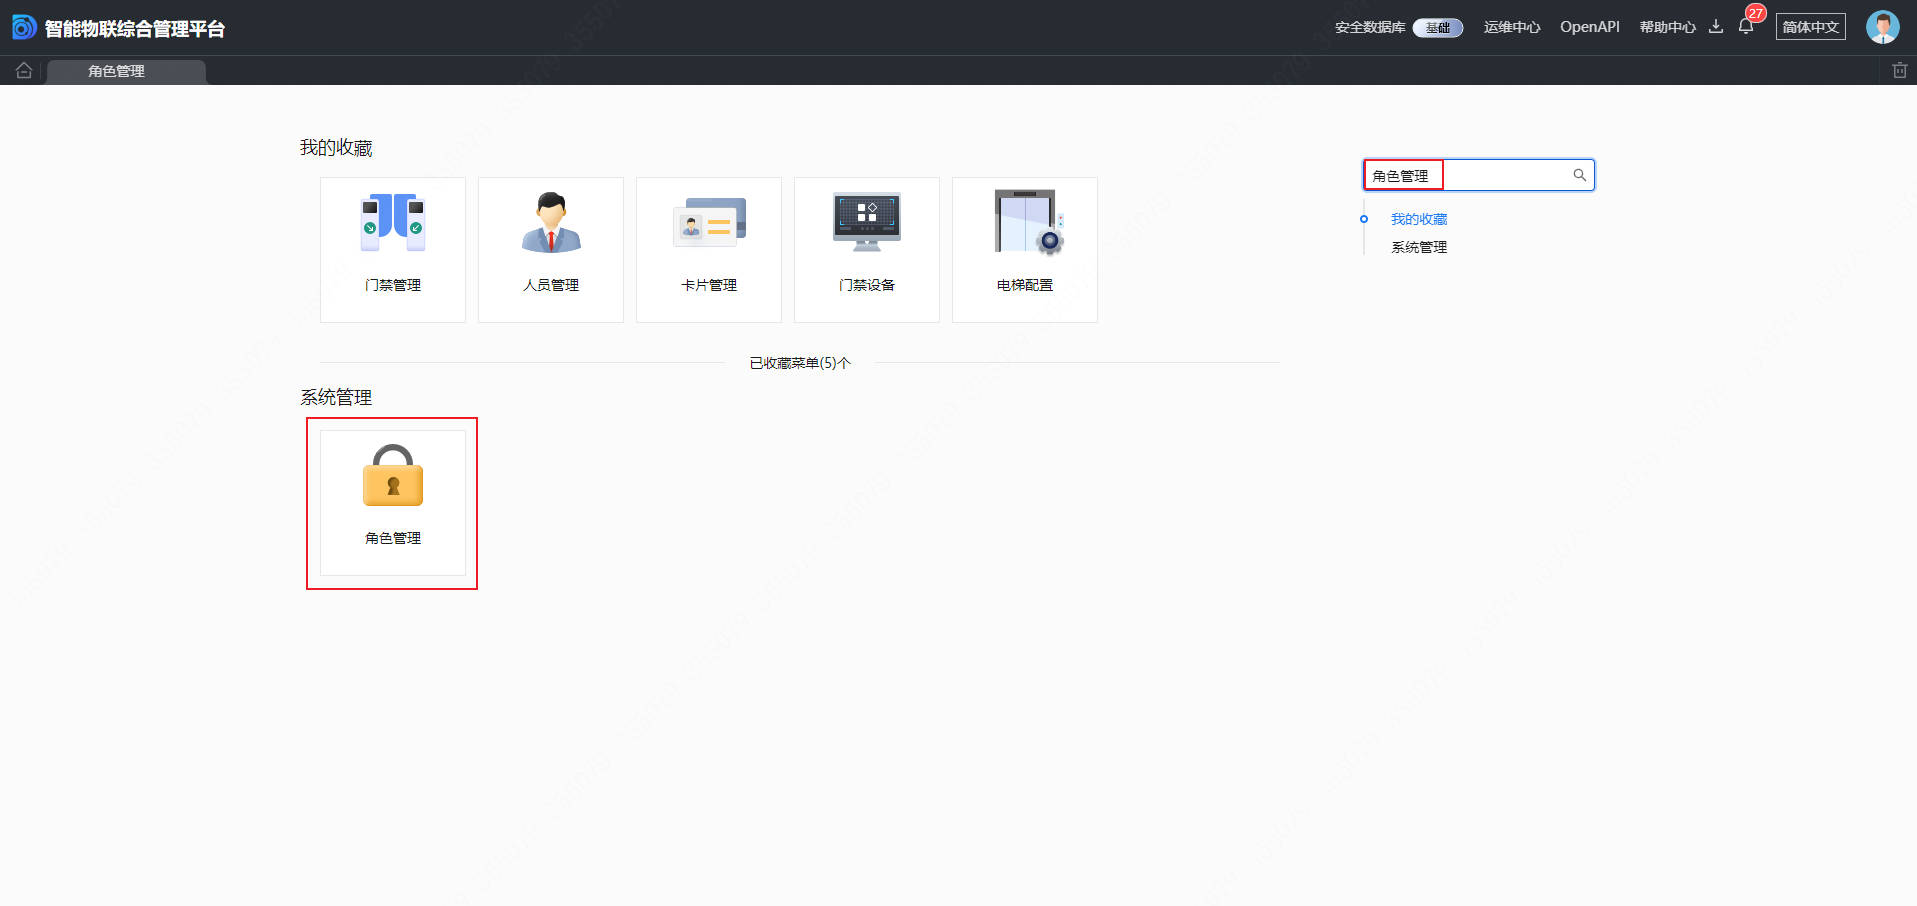Open the 人员管理 personnel icon

tap(551, 224)
